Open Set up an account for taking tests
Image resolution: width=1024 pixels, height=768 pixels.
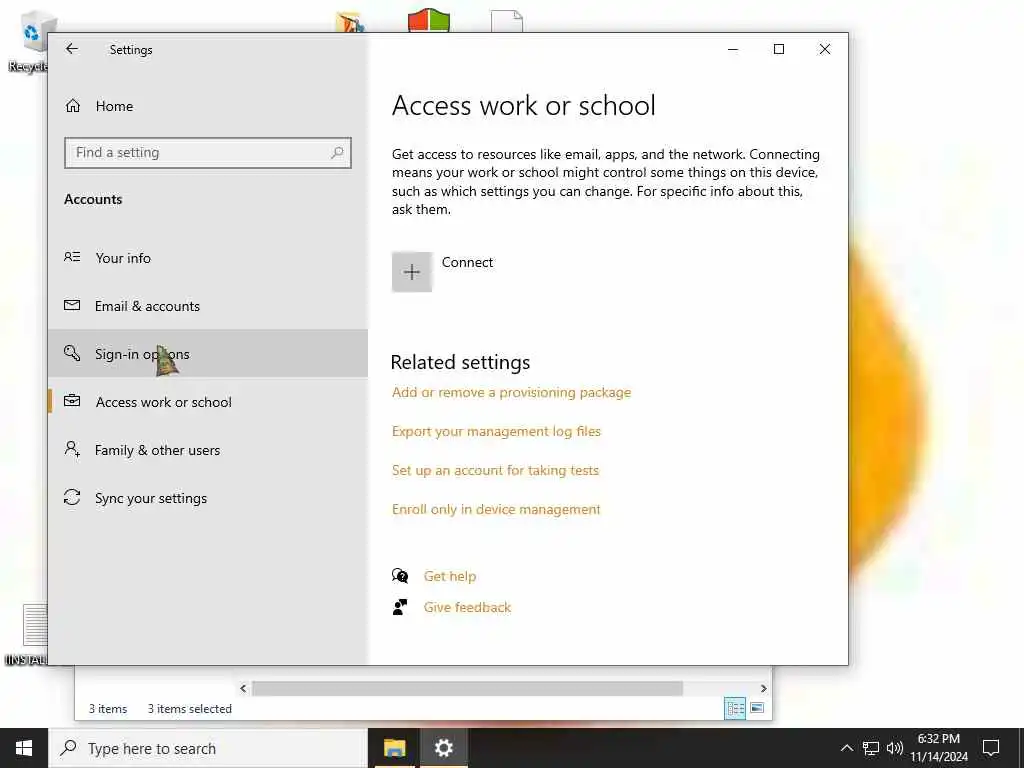(495, 470)
